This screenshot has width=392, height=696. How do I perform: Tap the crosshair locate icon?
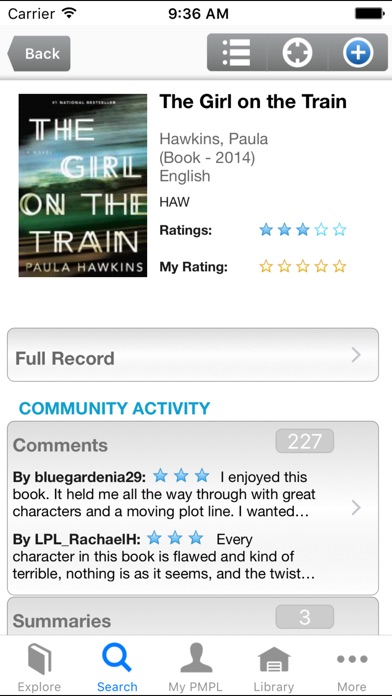click(297, 53)
